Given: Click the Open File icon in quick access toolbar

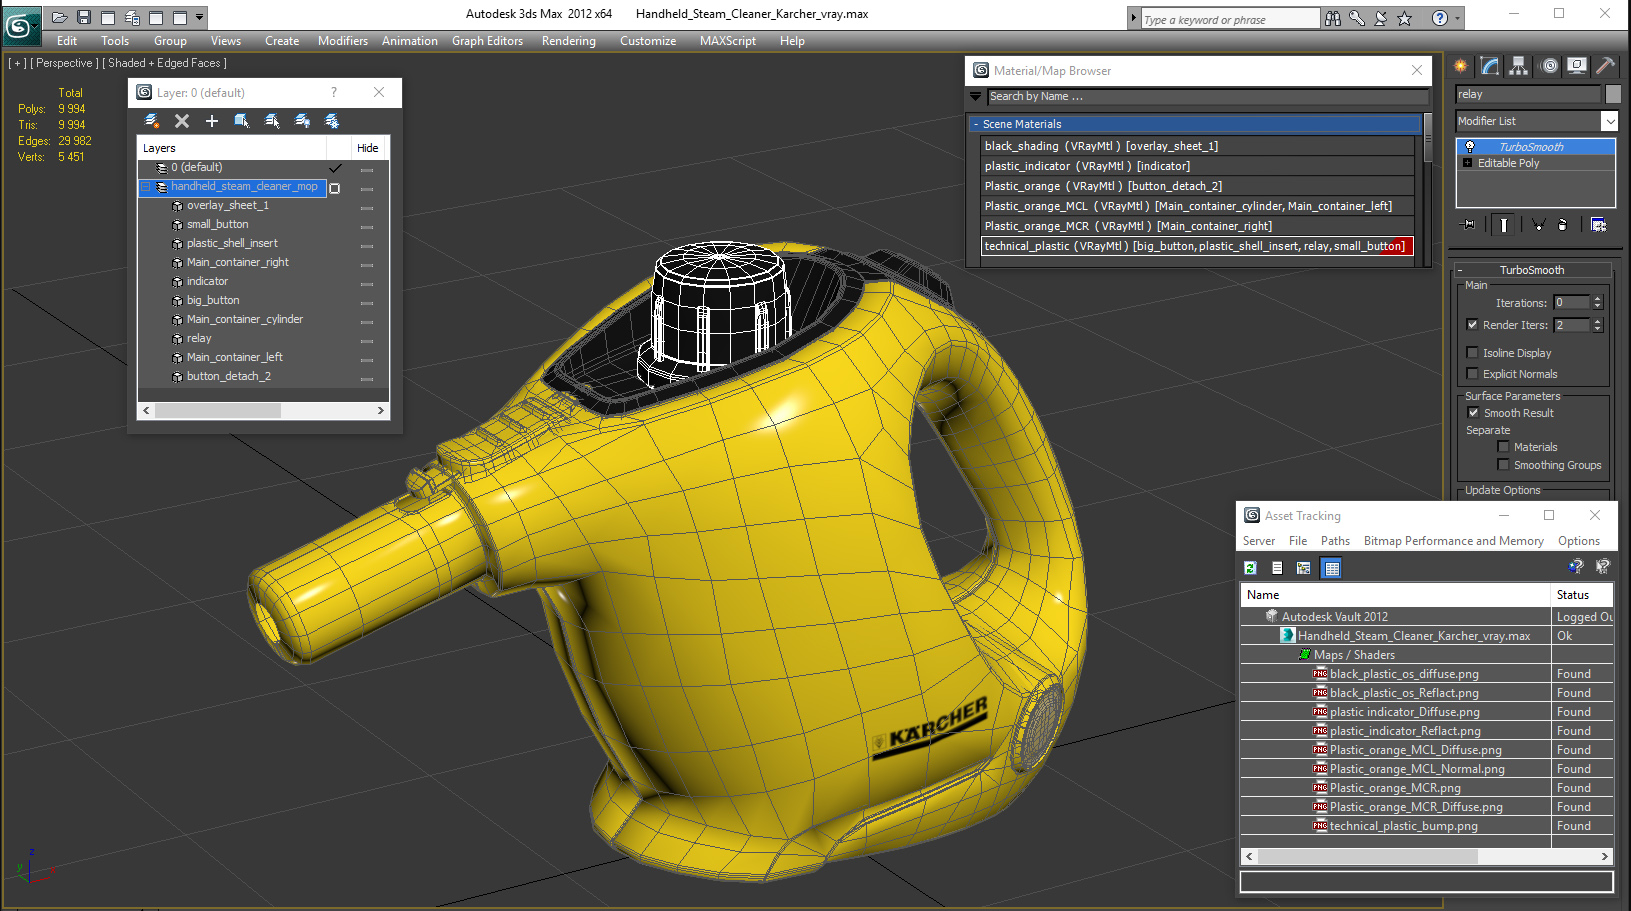Looking at the screenshot, I should [x=60, y=17].
